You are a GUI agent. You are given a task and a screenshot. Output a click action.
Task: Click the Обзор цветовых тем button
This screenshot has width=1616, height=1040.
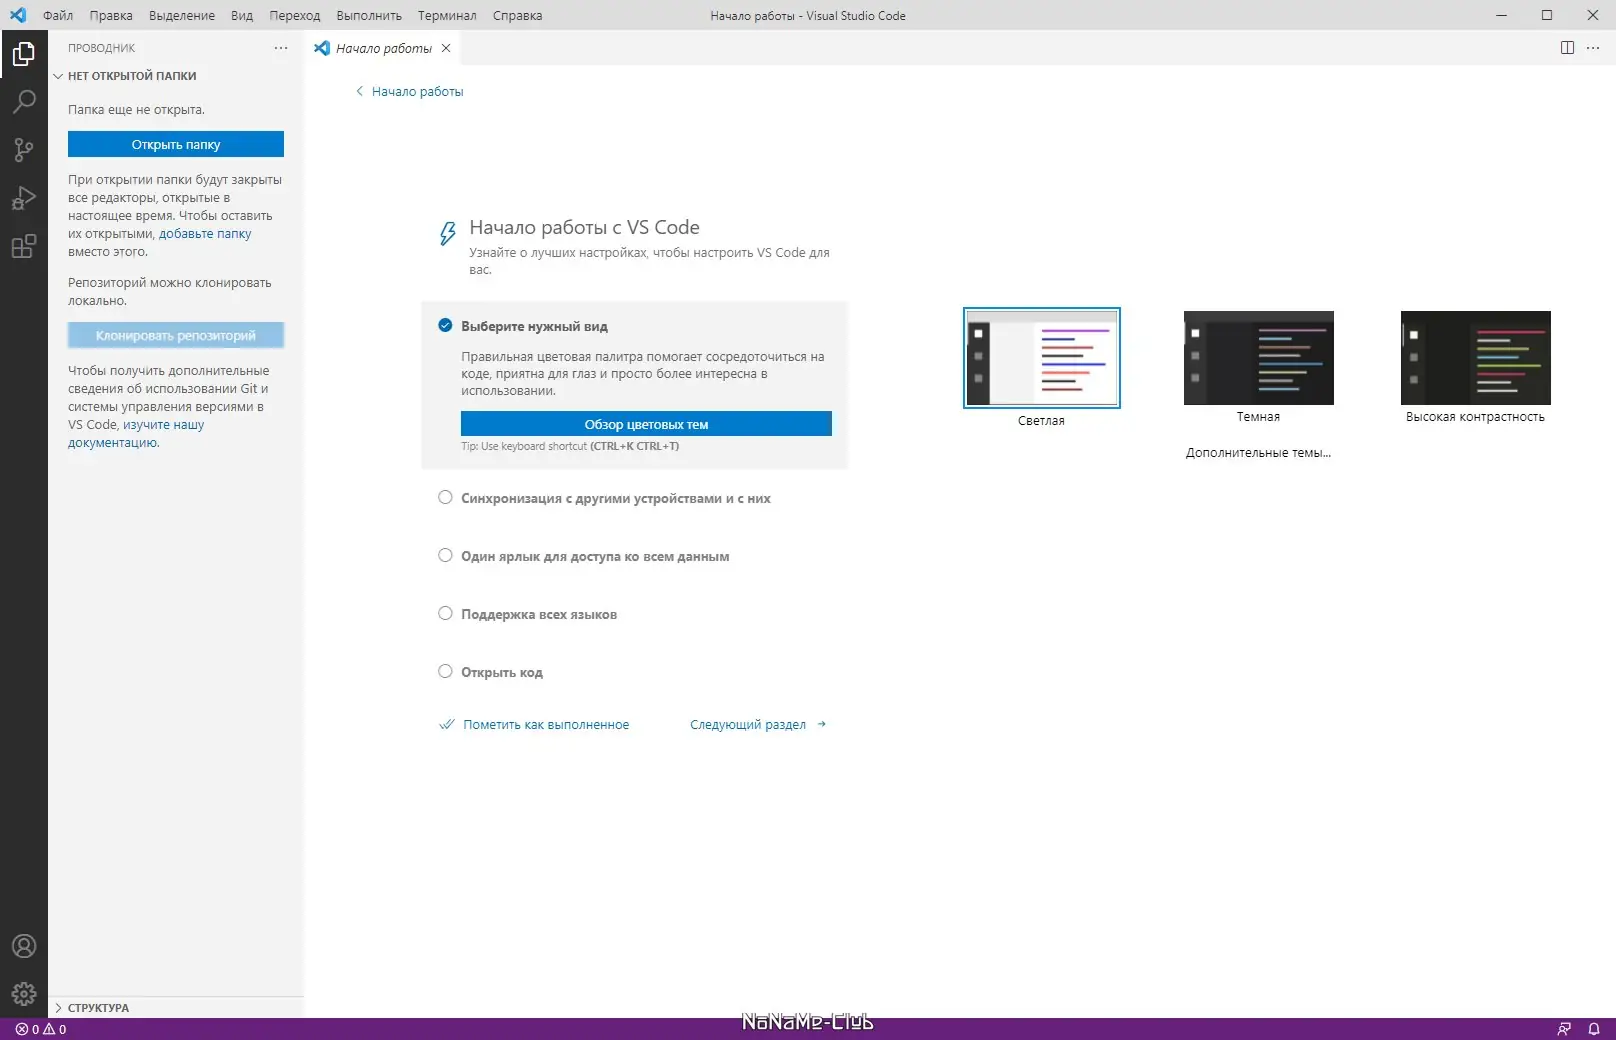pyautogui.click(x=646, y=424)
